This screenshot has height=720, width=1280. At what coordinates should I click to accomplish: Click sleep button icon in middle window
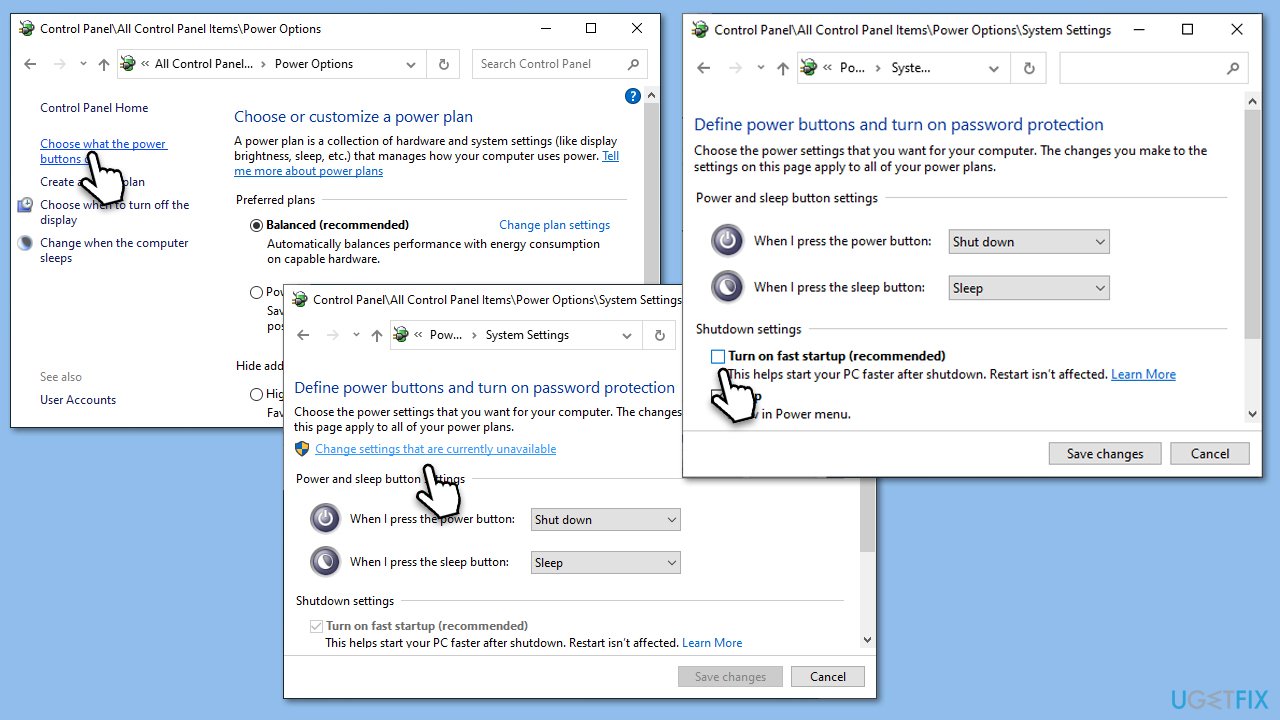[325, 561]
